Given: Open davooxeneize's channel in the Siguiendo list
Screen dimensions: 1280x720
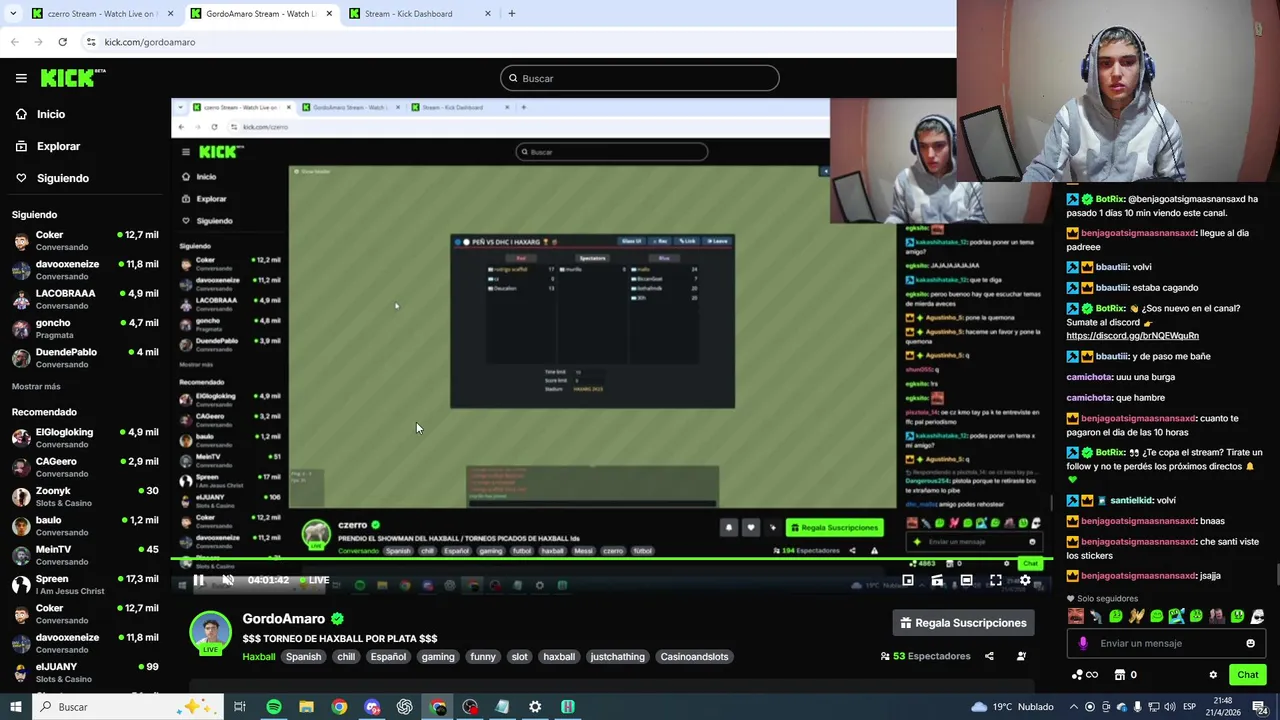Looking at the screenshot, I should (85, 270).
